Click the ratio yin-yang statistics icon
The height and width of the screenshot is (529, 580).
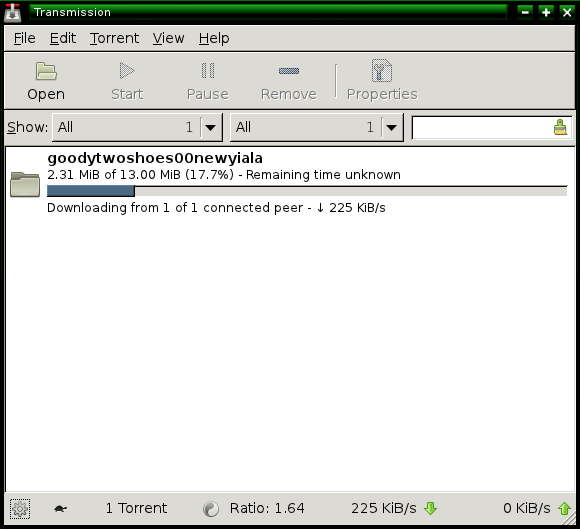point(211,509)
